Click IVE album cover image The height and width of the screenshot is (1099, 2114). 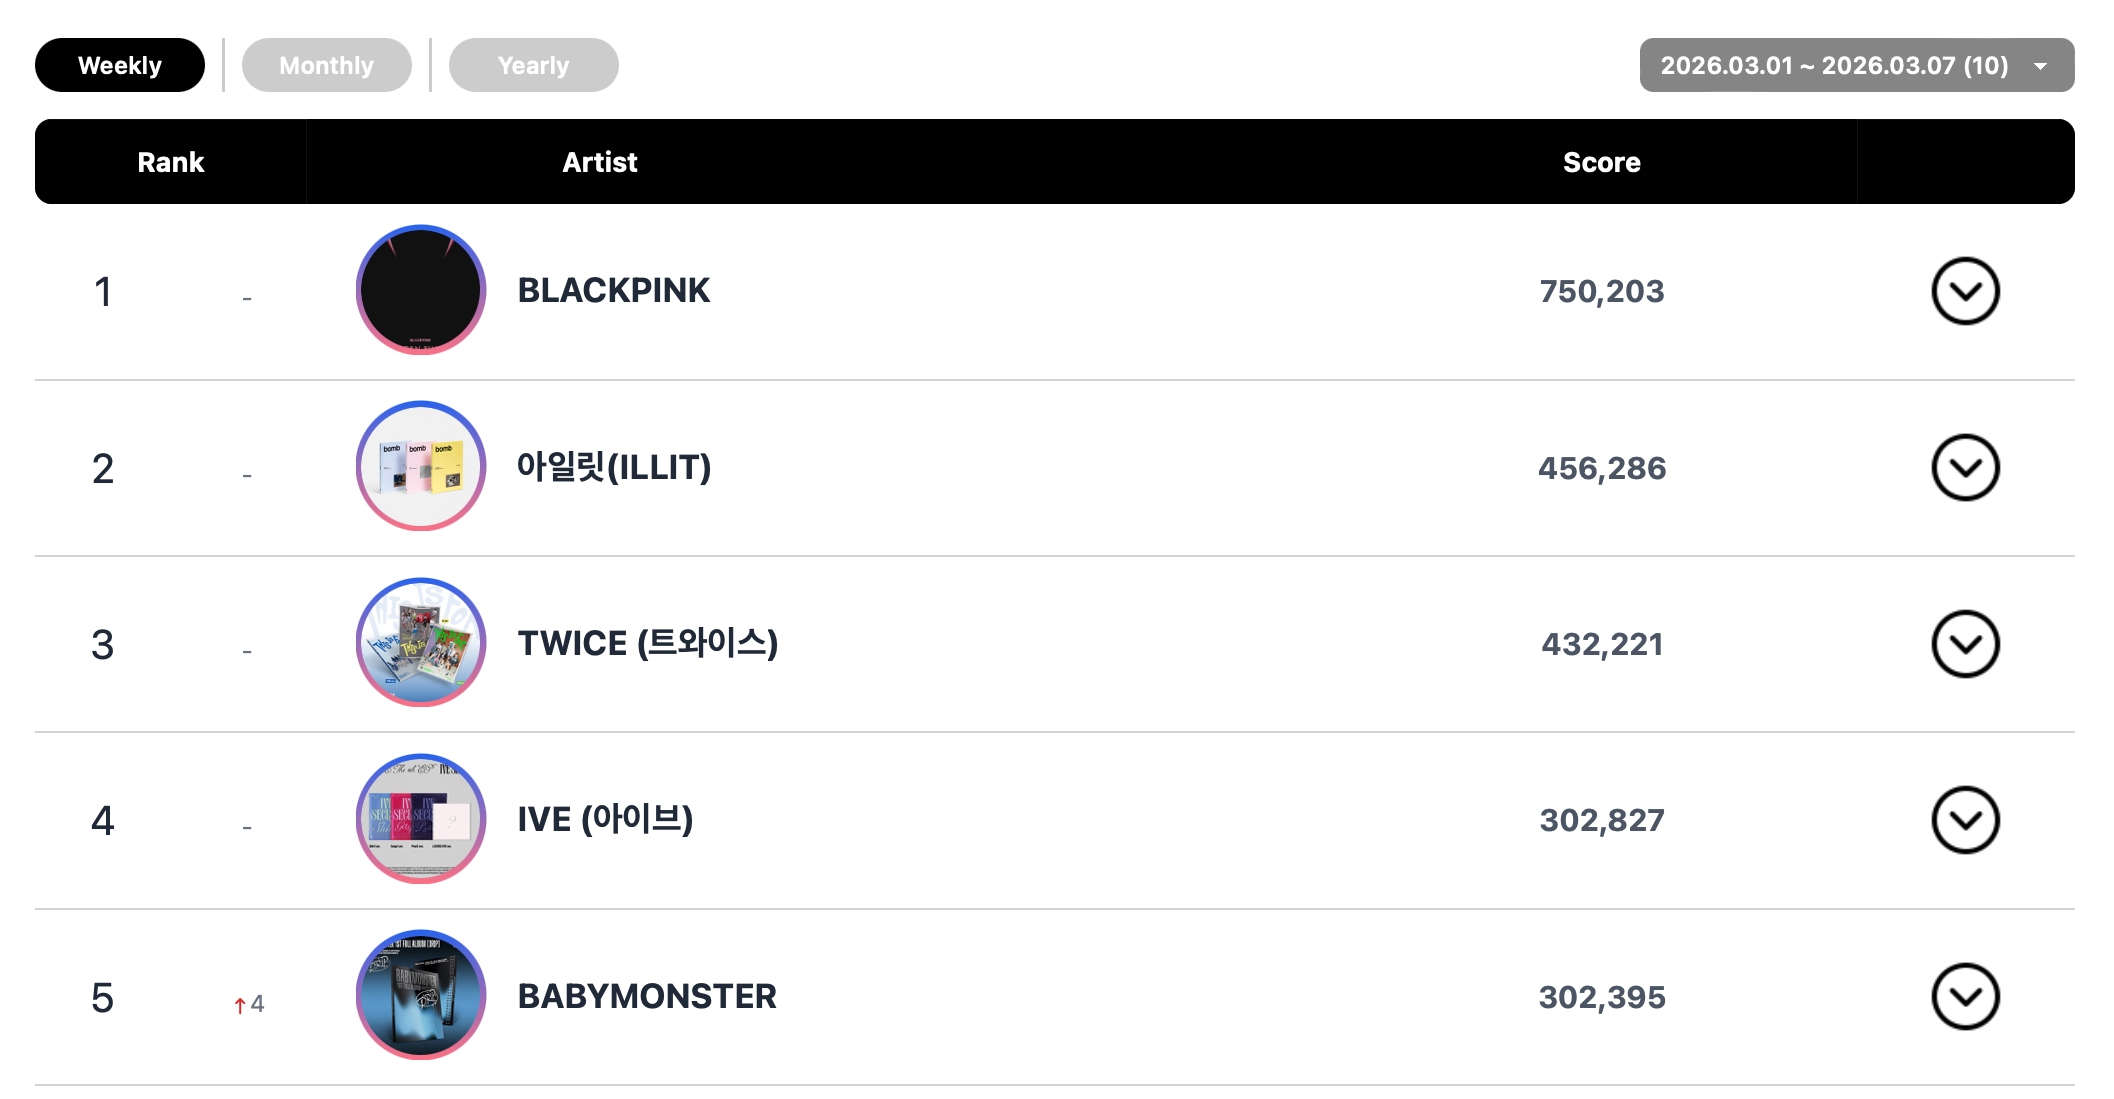coord(421,819)
